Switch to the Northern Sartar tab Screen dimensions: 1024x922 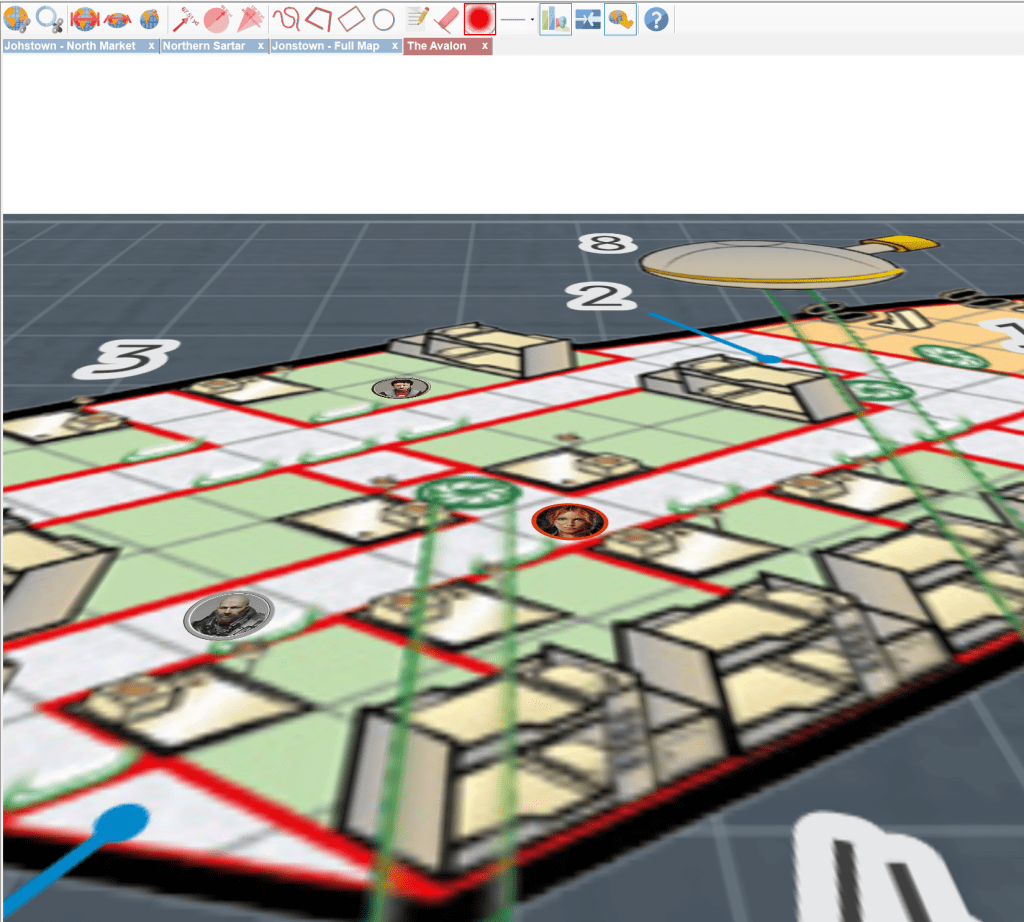pos(204,46)
